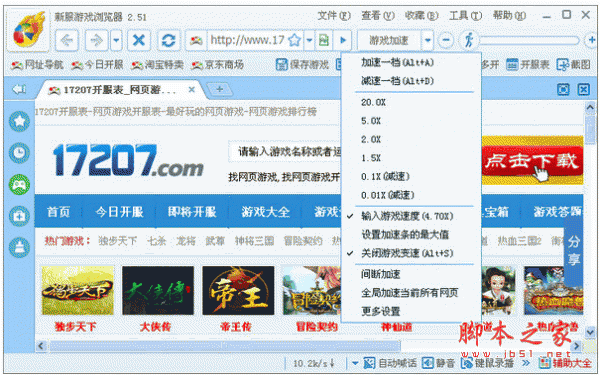600x375 pixels.
Task: Click 首页 in the site navigation
Action: [58, 212]
